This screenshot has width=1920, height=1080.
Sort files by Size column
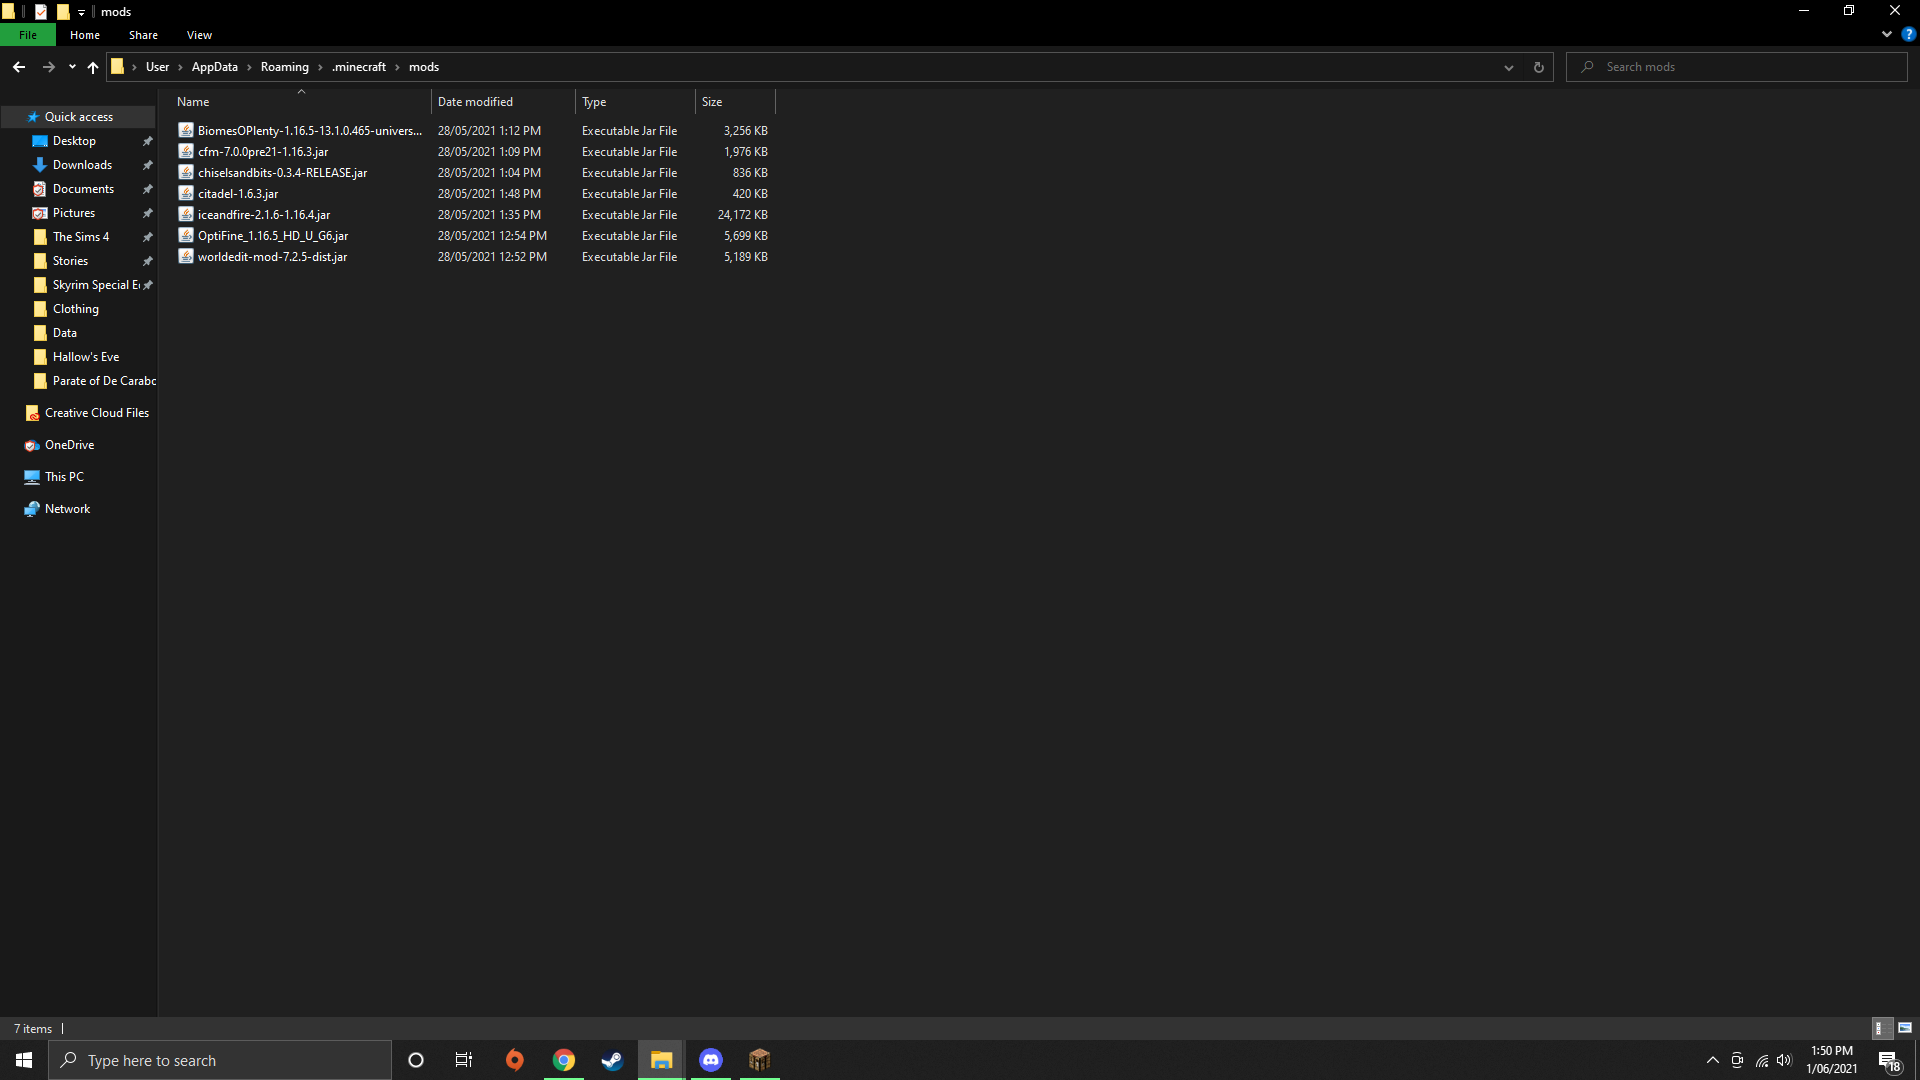735,102
